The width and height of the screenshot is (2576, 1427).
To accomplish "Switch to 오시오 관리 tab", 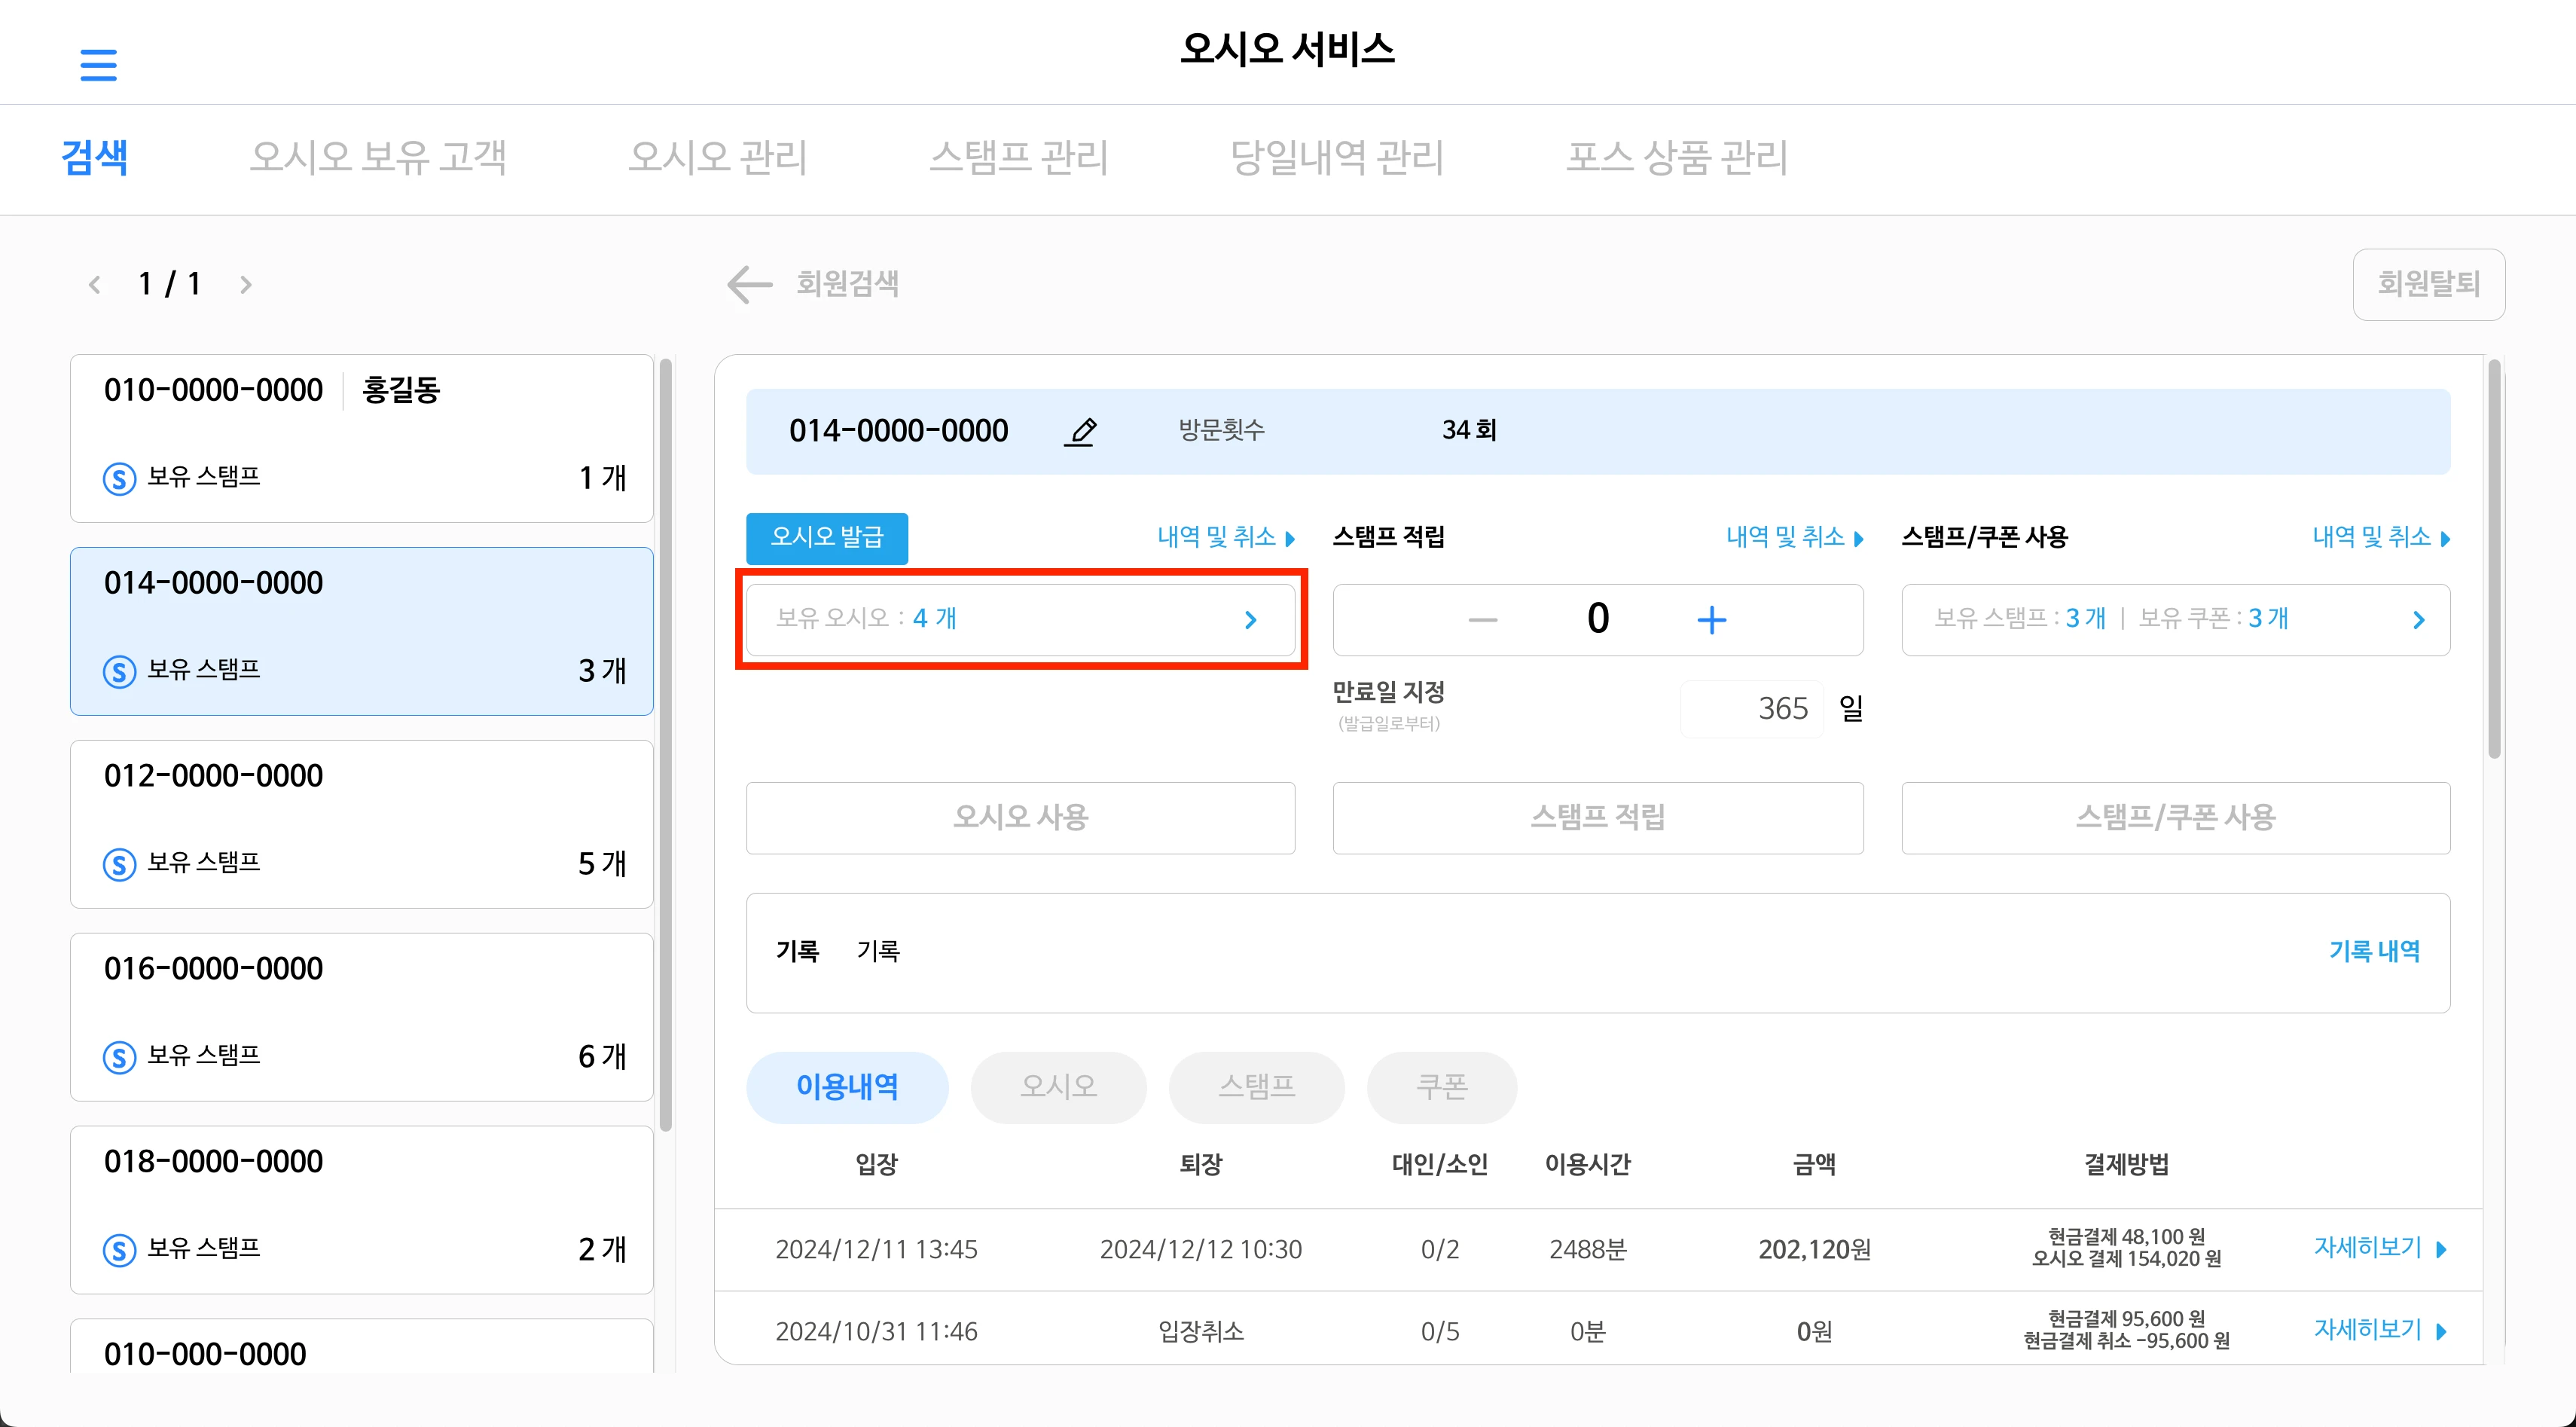I will (718, 158).
